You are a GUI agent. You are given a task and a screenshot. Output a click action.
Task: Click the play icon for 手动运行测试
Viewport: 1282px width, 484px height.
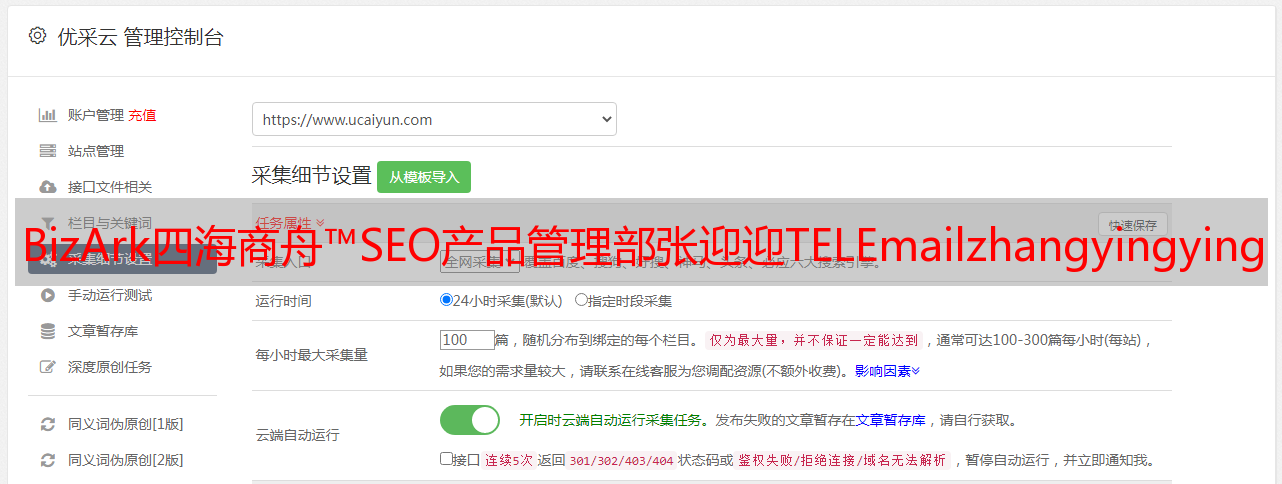pos(47,295)
